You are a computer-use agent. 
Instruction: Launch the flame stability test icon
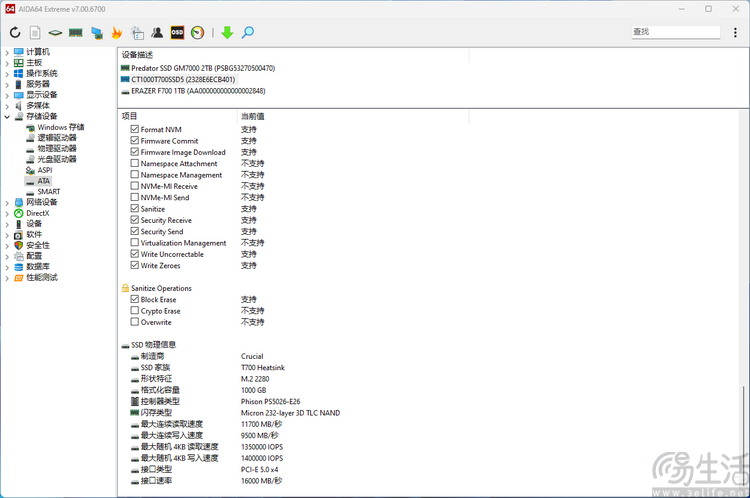pyautogui.click(x=117, y=33)
